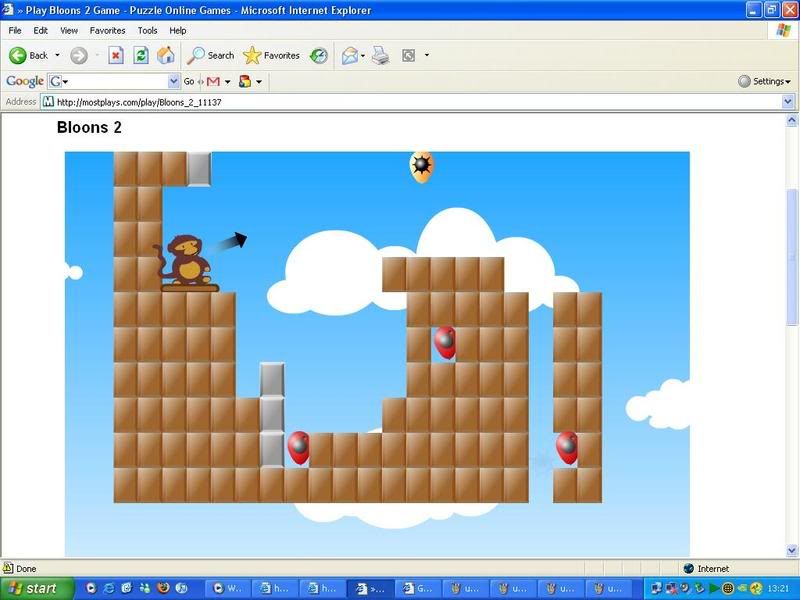Expand the bookmarks icon dropdown arrow
The width and height of the screenshot is (800, 600).
tap(259, 82)
